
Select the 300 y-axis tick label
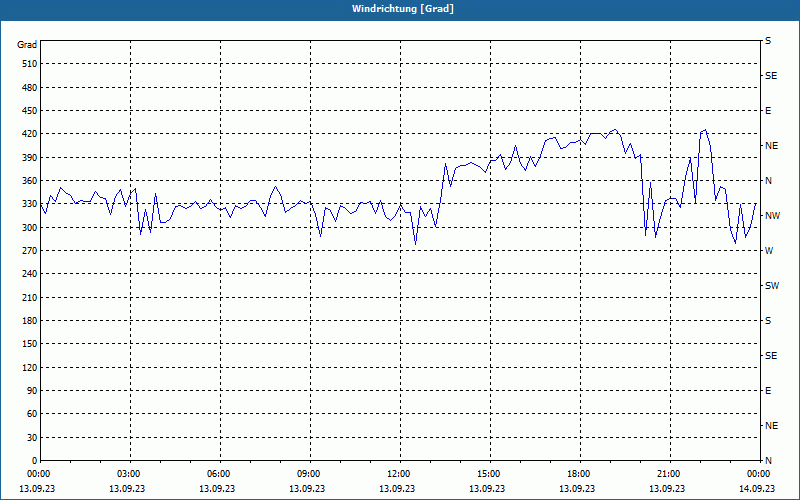point(30,228)
